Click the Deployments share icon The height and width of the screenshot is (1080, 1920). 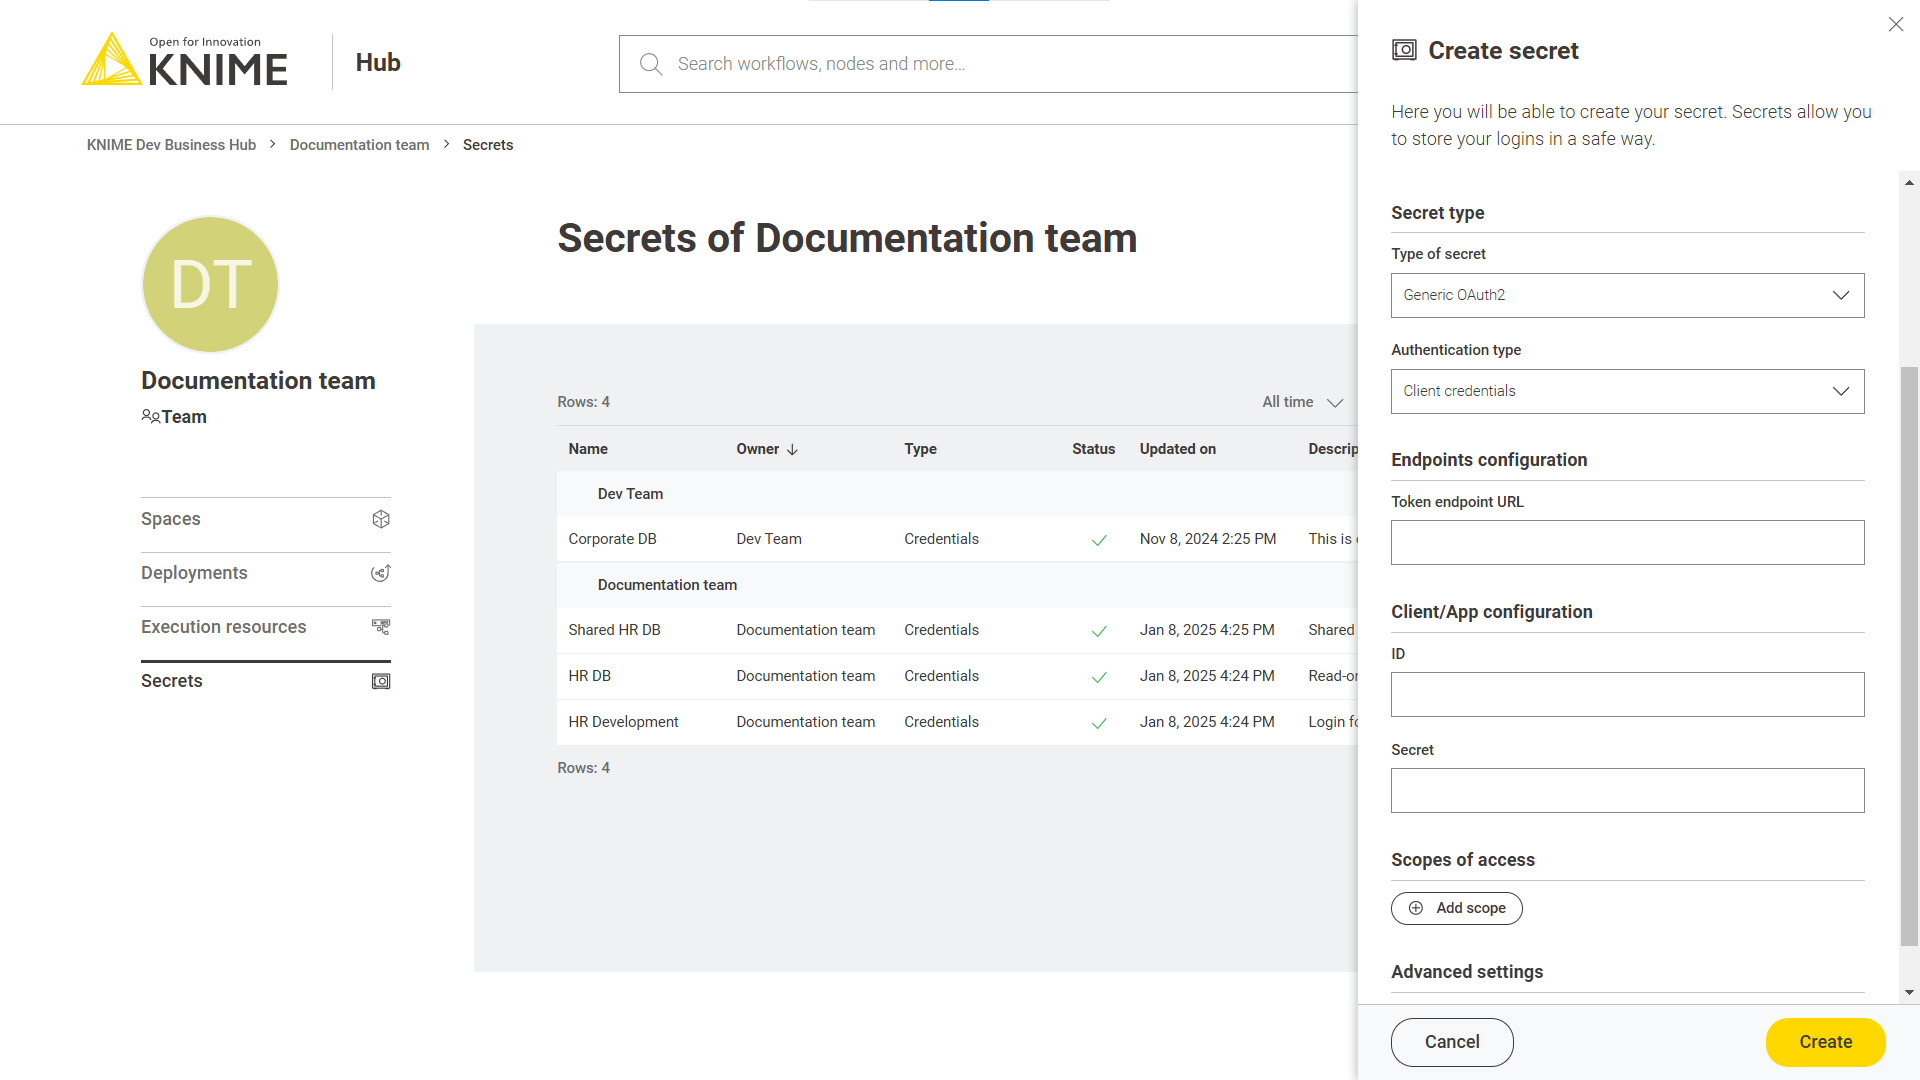coord(381,573)
